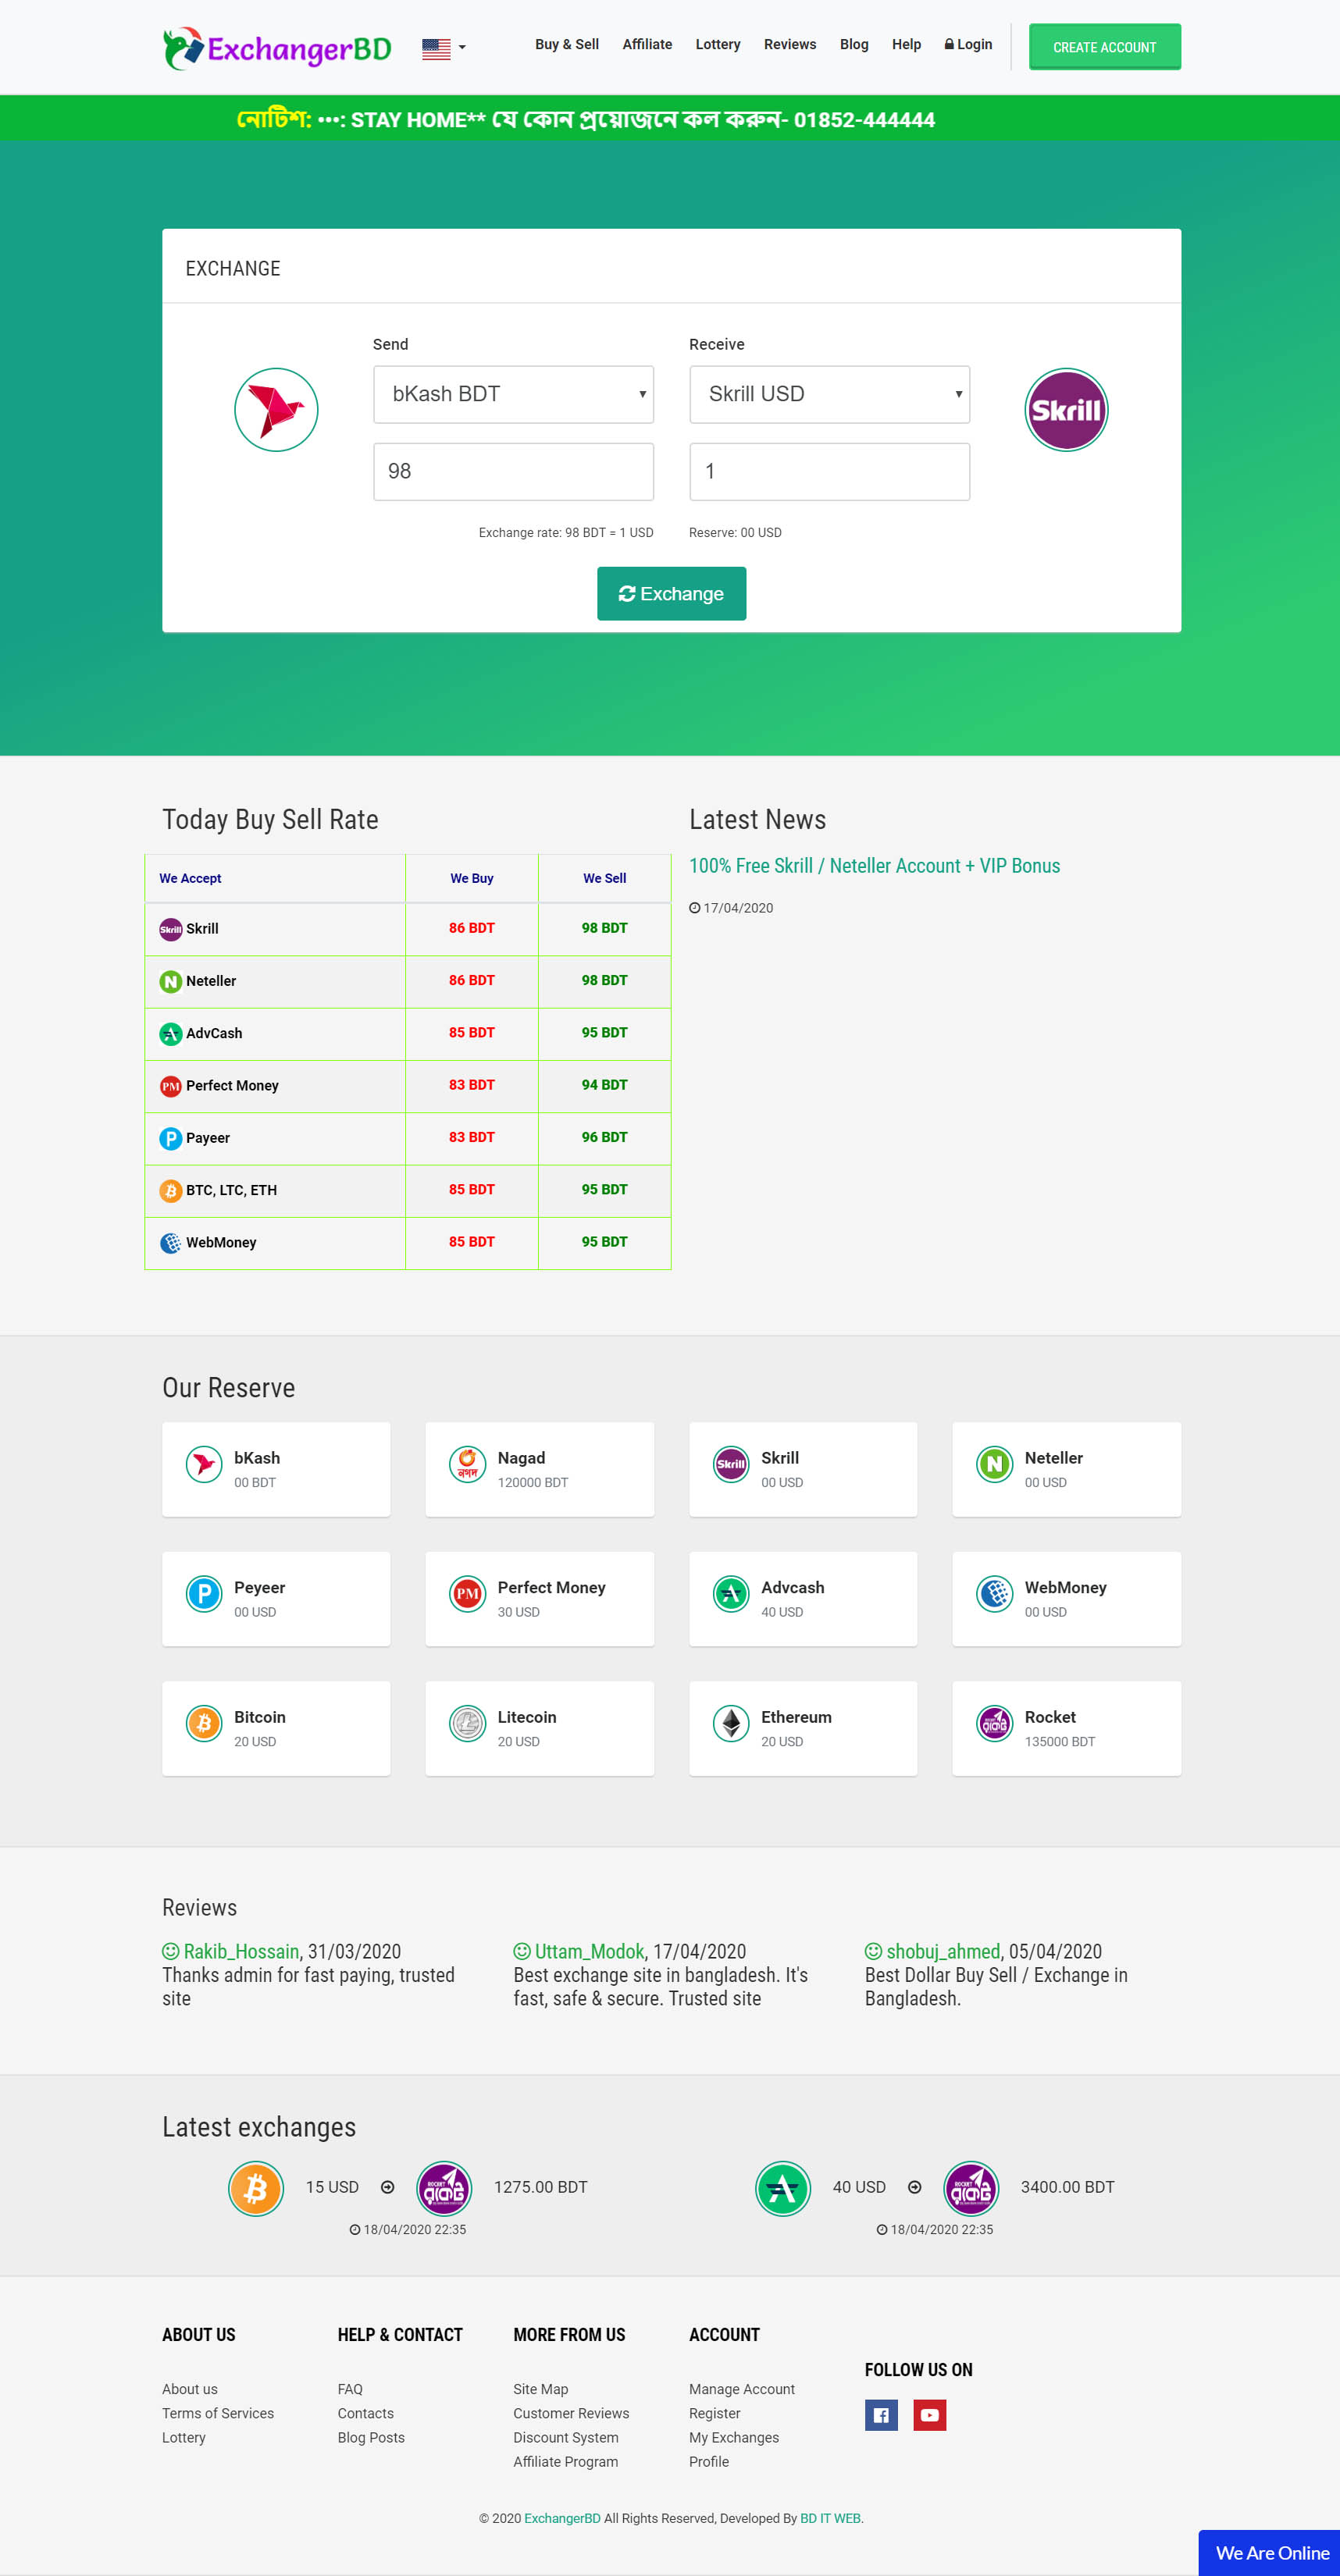Click the Ethereum reserve icon
This screenshot has width=1340, height=2576.
coord(731,1723)
